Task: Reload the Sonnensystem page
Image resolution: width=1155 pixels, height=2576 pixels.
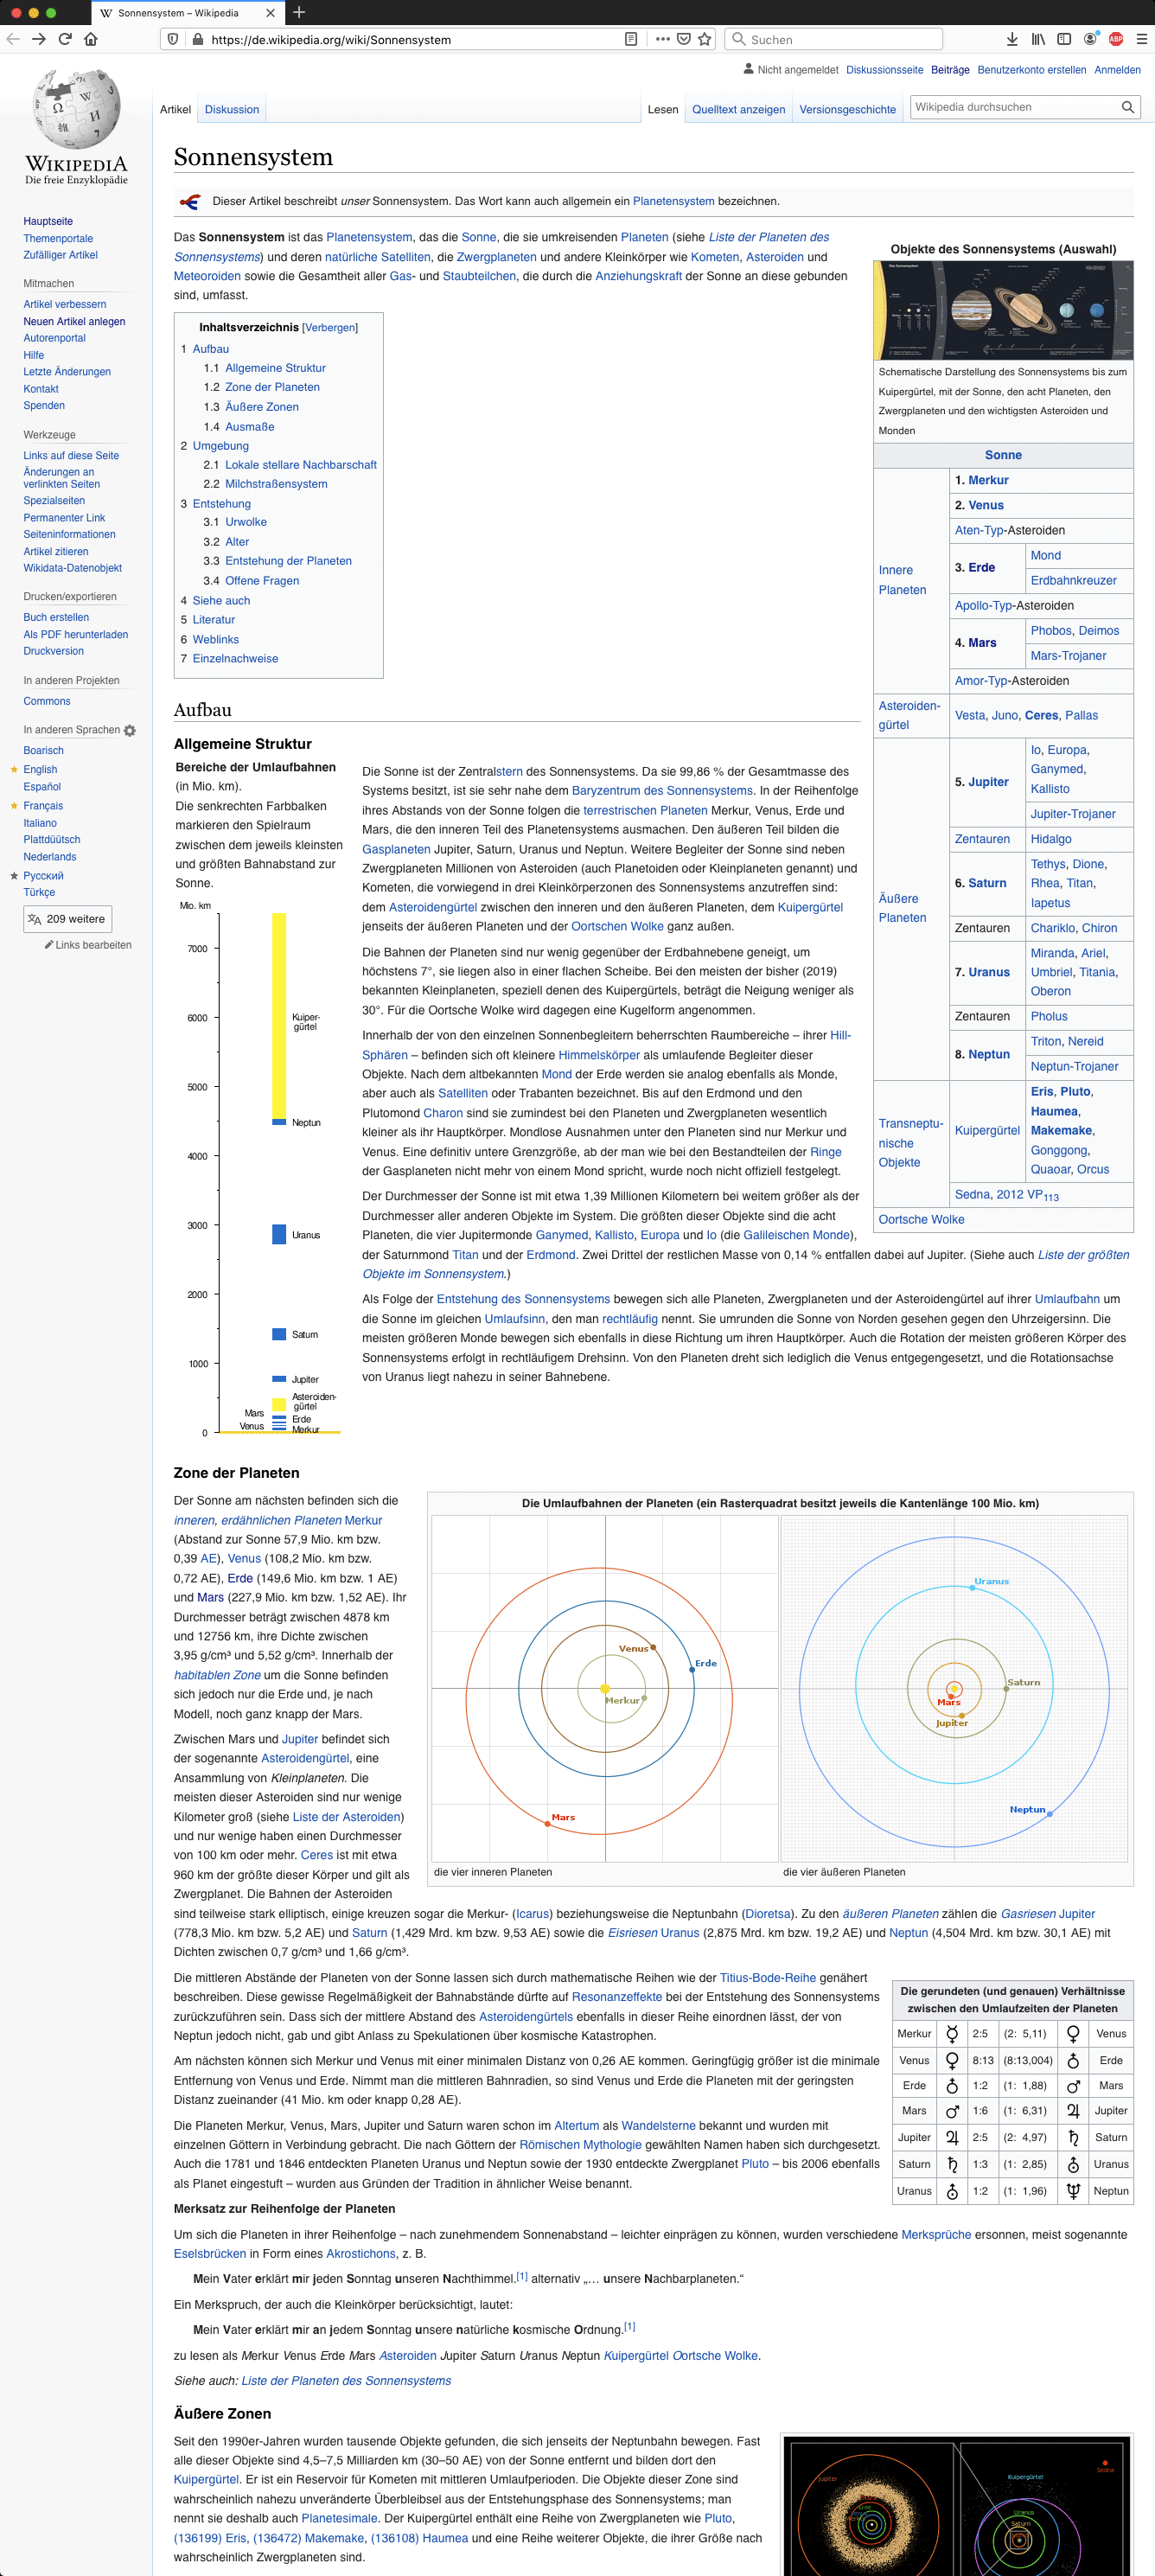Action: click(x=65, y=39)
